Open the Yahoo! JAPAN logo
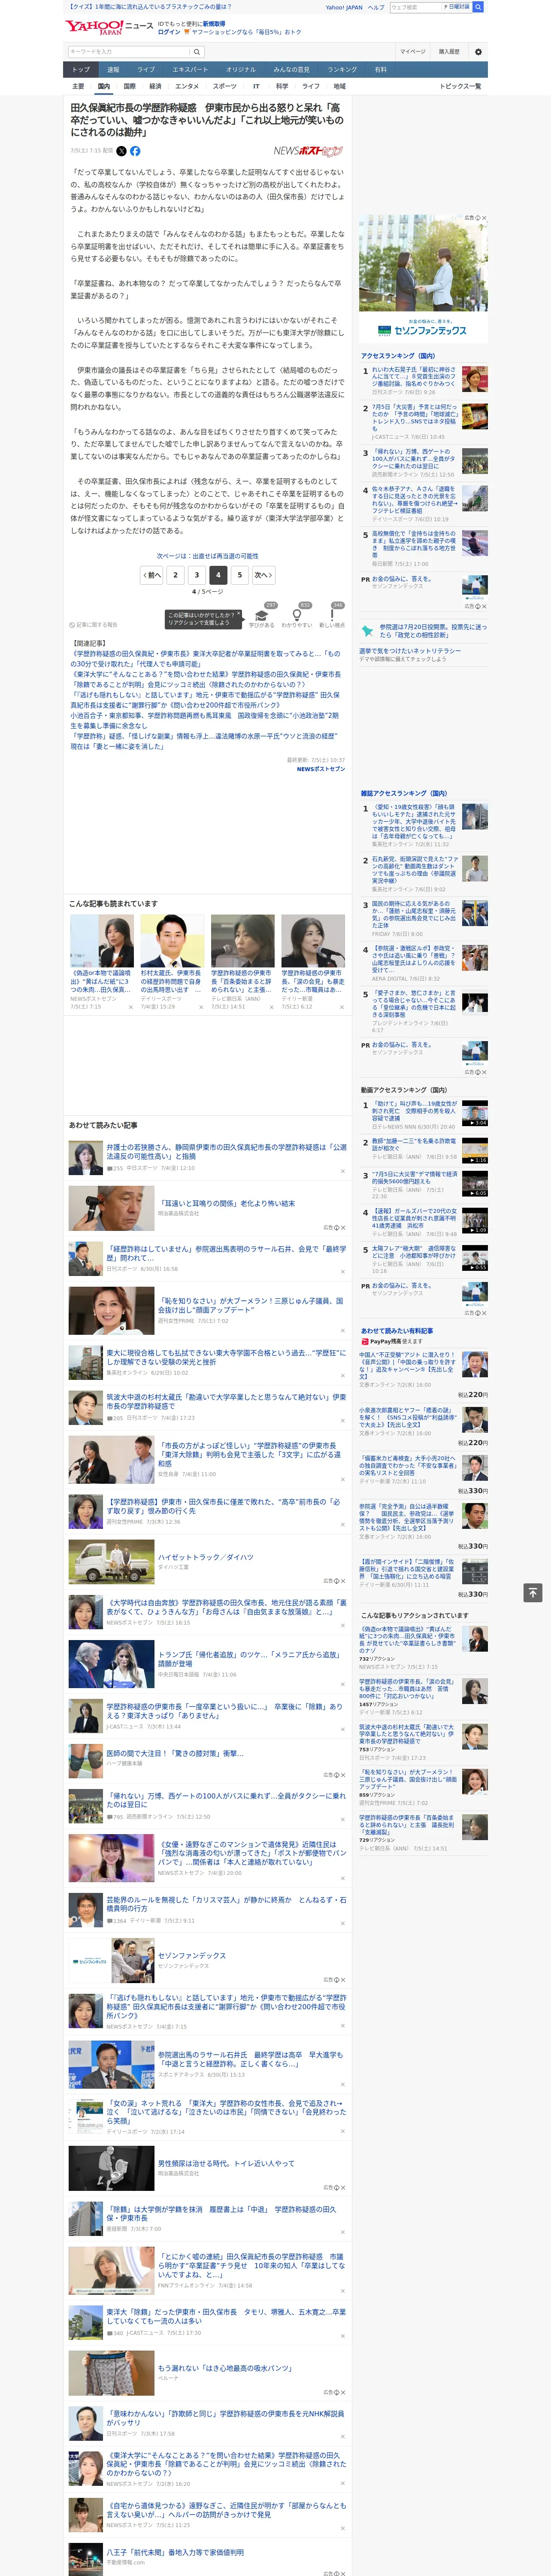This screenshot has height=2576, width=551. point(95,27)
